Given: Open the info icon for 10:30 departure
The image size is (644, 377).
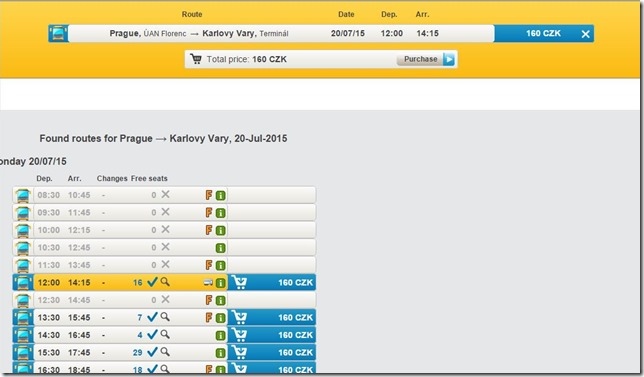Looking at the screenshot, I should click(221, 248).
